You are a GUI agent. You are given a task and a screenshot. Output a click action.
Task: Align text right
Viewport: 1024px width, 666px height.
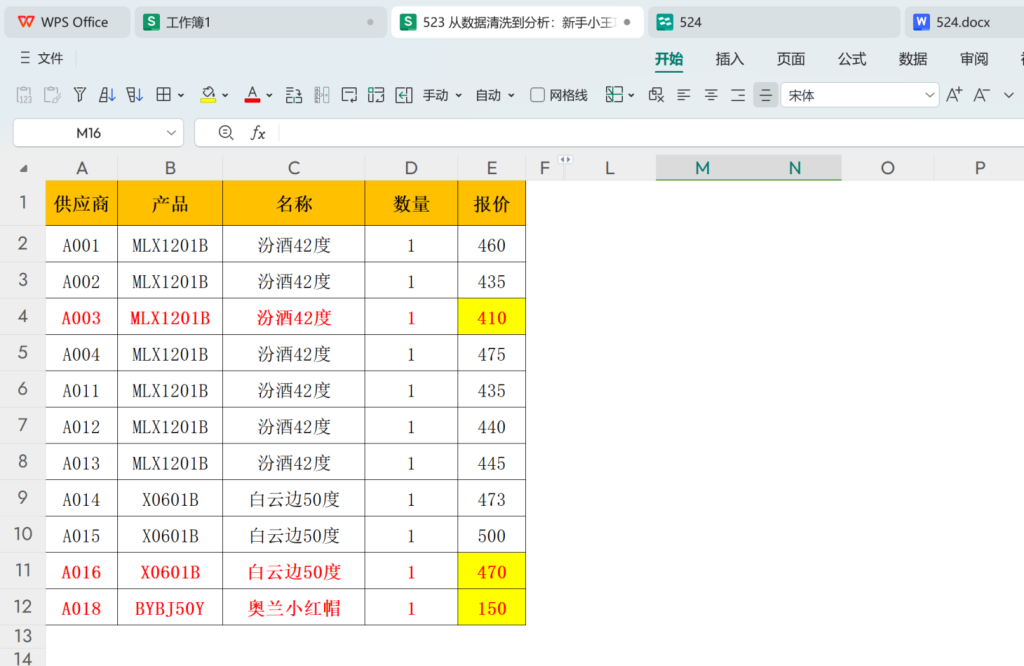tap(738, 95)
